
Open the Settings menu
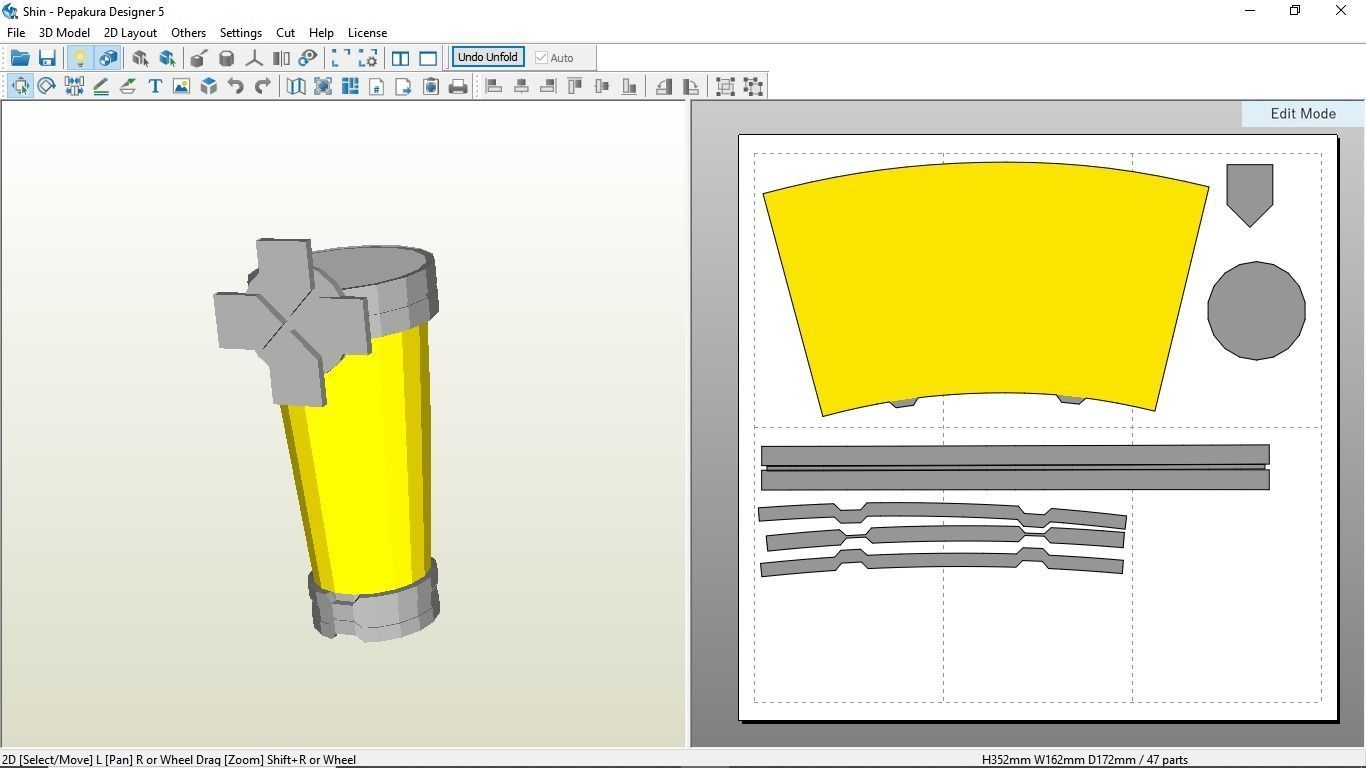pyautogui.click(x=240, y=33)
